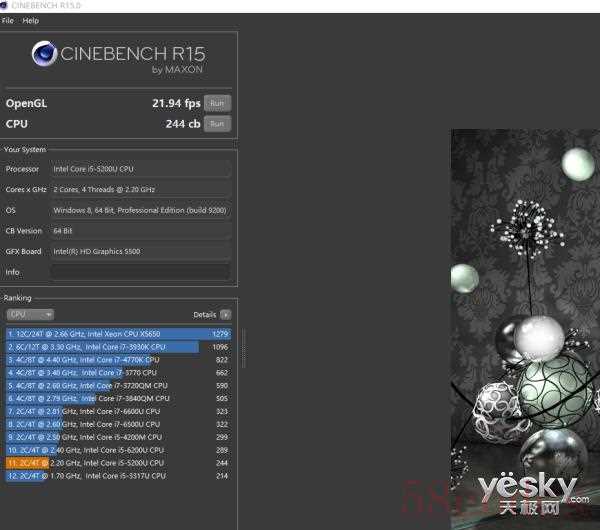Click the ranking list scrollbar grip

coord(244,347)
